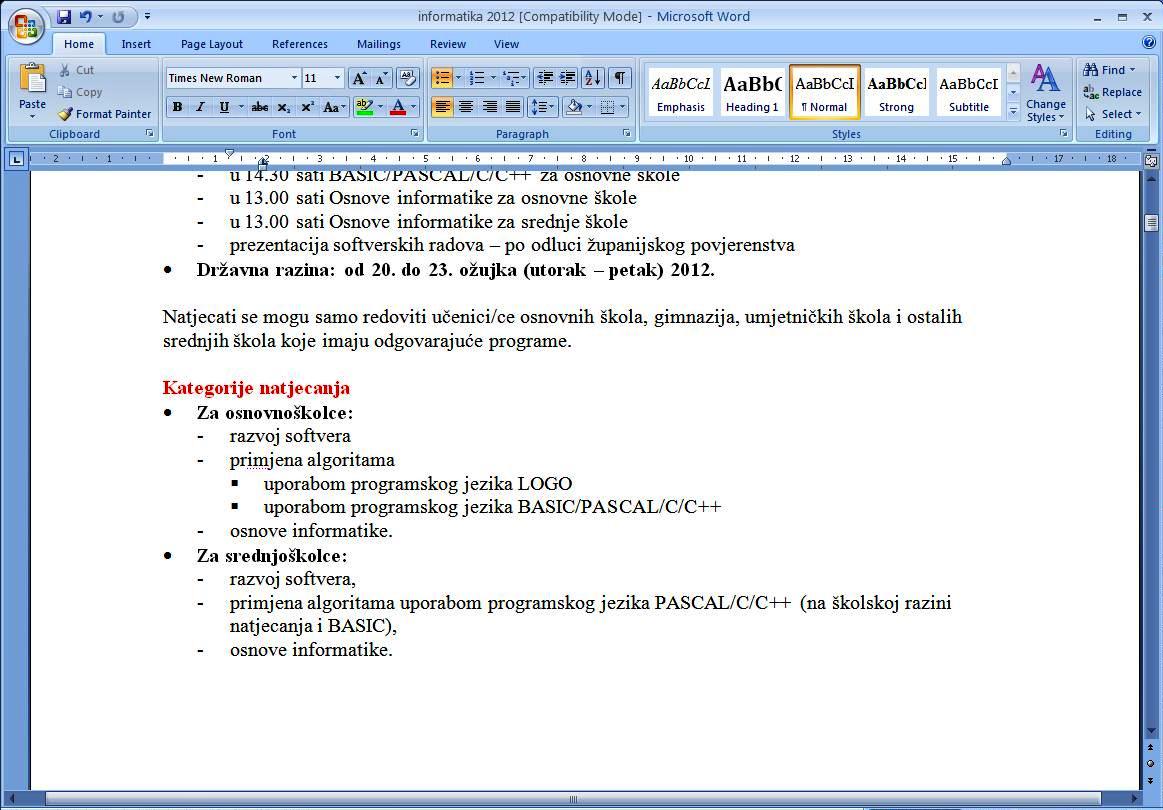Viewport: 1163px width, 810px height.
Task: Toggle the ruler with the View Ruler button
Action: pyautogui.click(x=1151, y=159)
